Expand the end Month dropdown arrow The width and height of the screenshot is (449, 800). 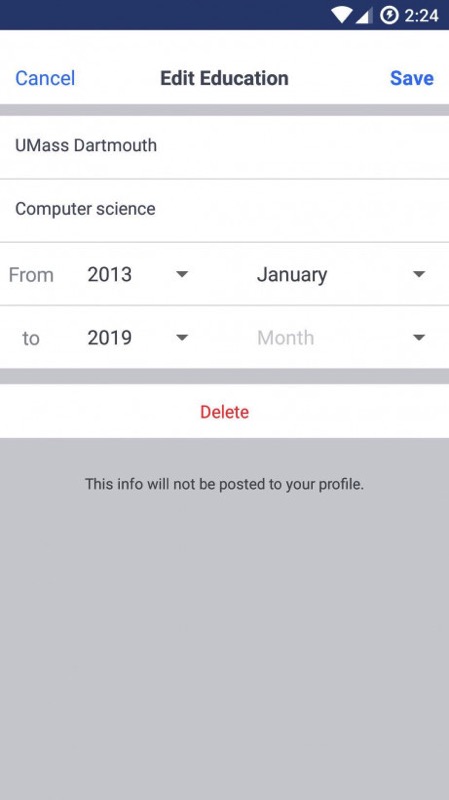(419, 338)
